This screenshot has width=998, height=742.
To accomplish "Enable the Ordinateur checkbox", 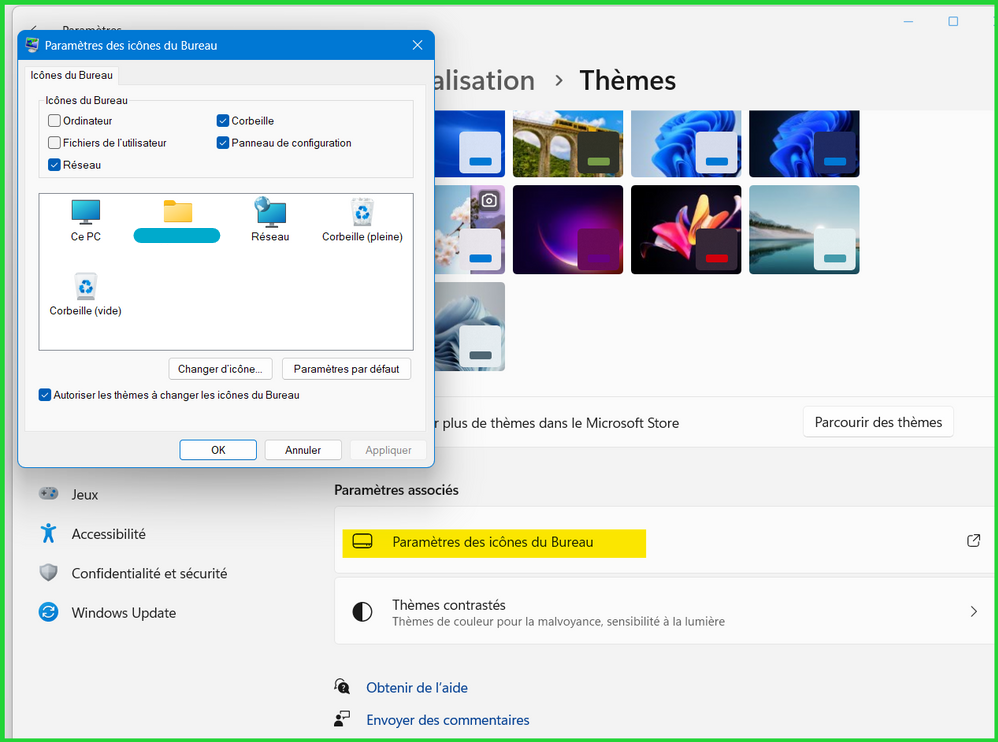I will click(x=55, y=121).
